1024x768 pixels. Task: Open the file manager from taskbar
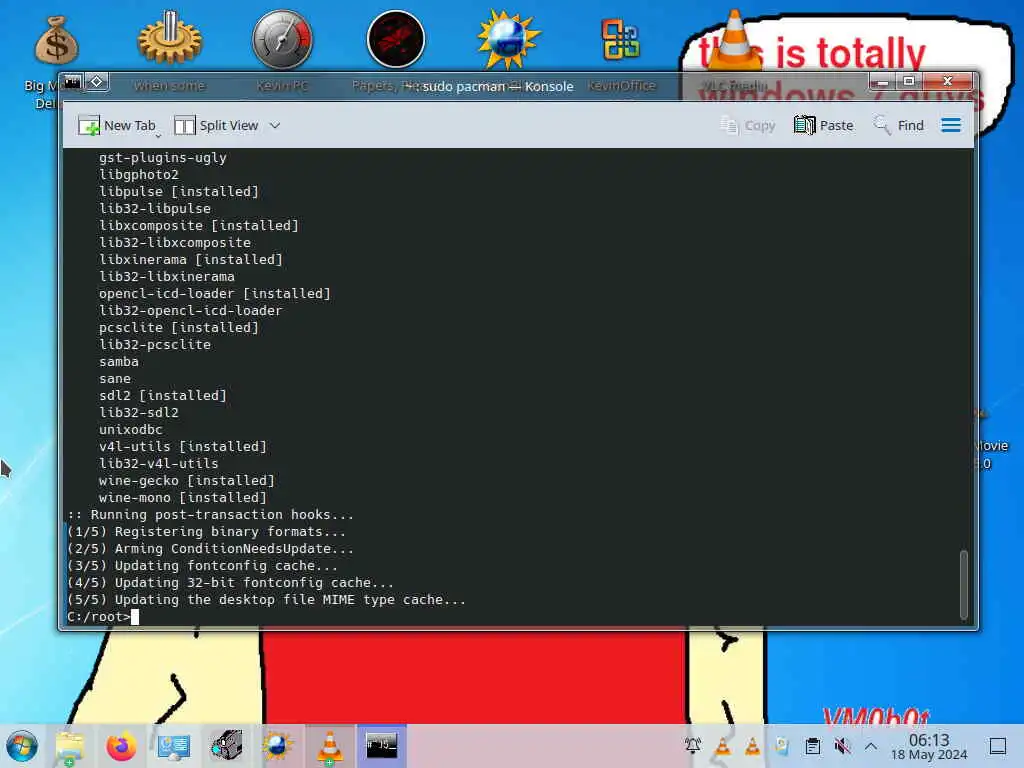click(x=69, y=746)
